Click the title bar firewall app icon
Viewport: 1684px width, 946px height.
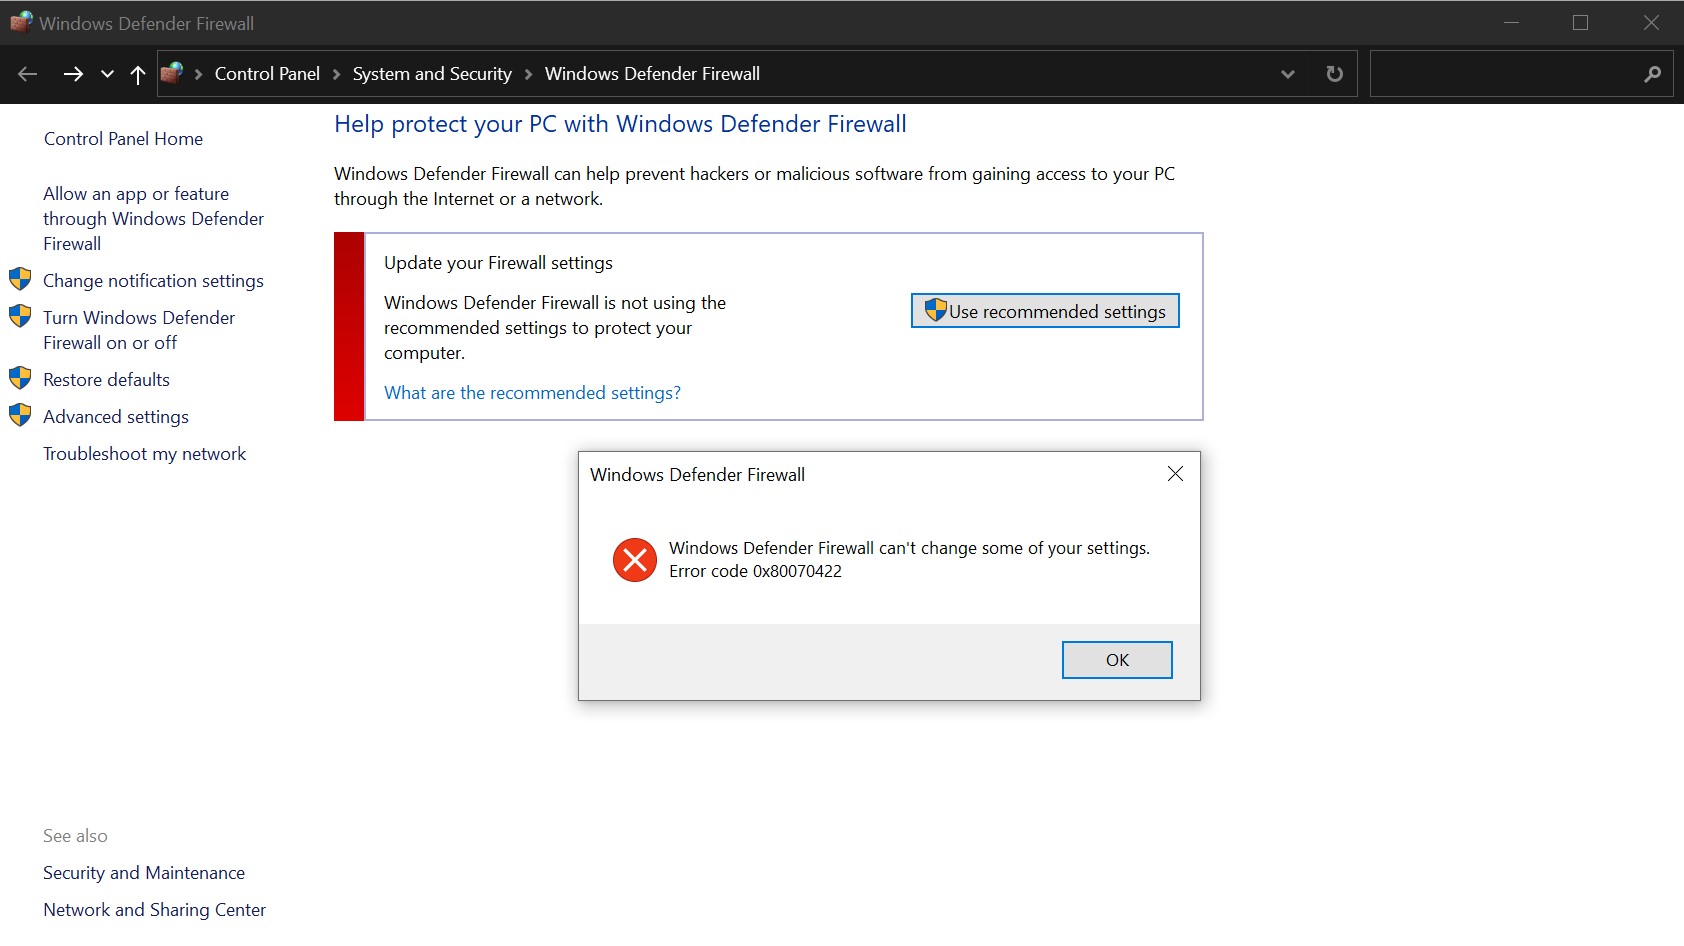pyautogui.click(x=21, y=22)
